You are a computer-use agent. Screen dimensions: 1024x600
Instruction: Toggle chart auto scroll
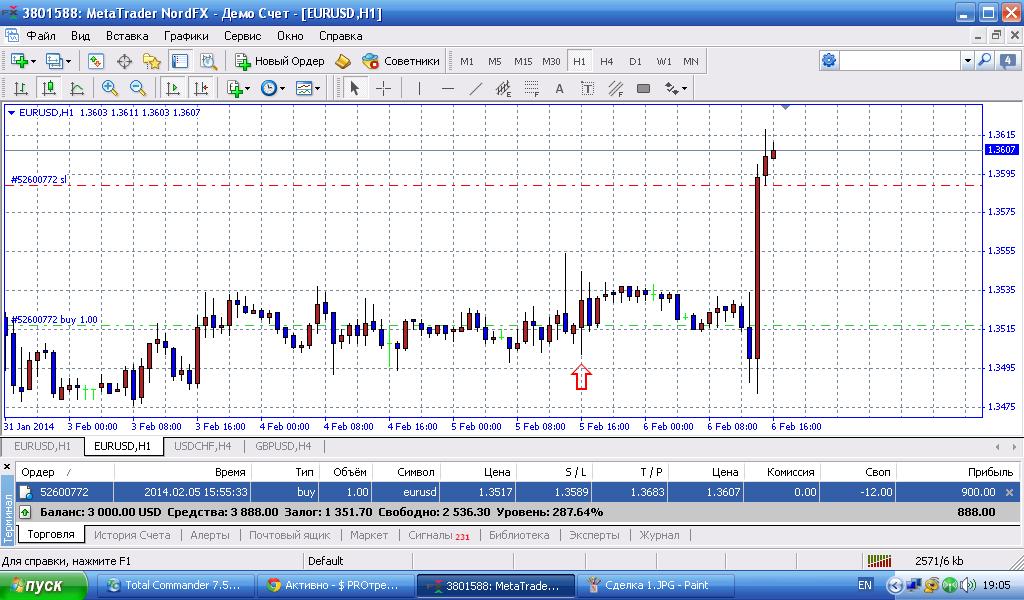pos(173,88)
